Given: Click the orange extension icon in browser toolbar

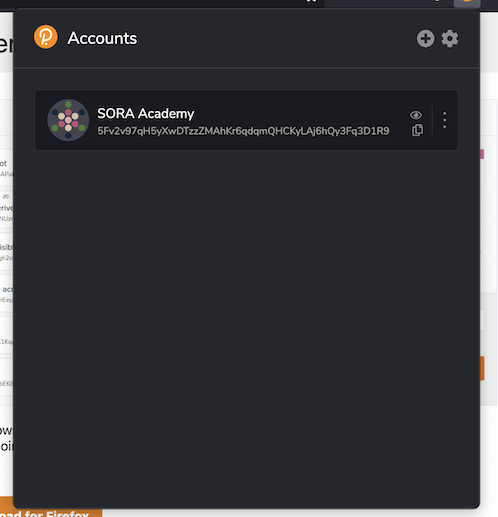Looking at the screenshot, I should (467, 3).
